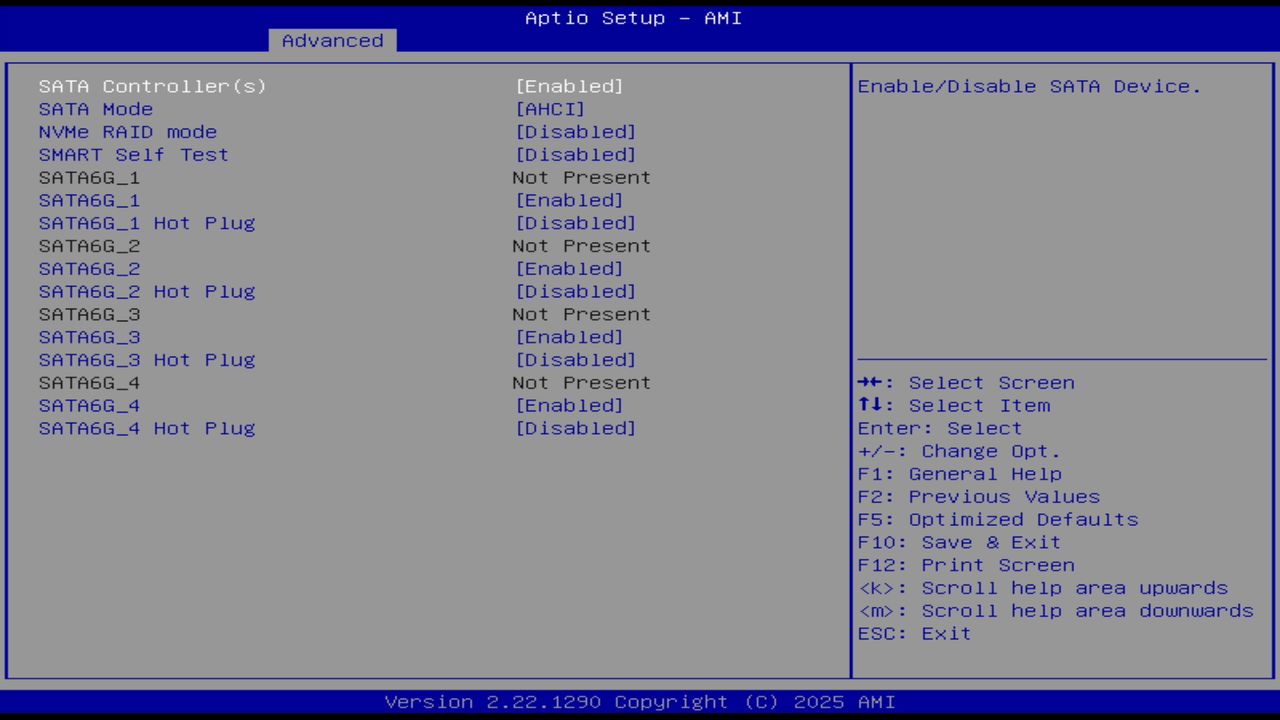Disable the SATA6G_3 port
The width and height of the screenshot is (1280, 720).
tap(569, 337)
